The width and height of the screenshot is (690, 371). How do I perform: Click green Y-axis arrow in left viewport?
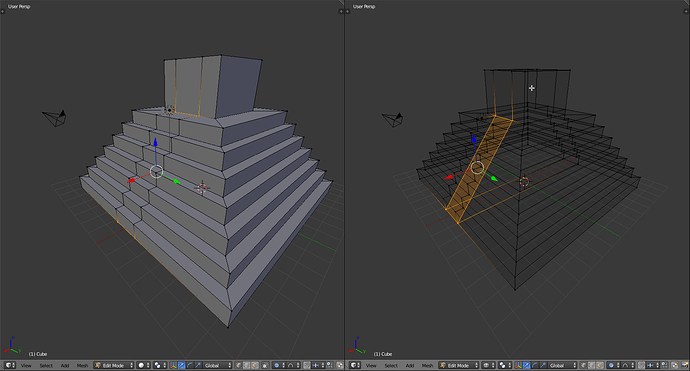pyautogui.click(x=177, y=181)
